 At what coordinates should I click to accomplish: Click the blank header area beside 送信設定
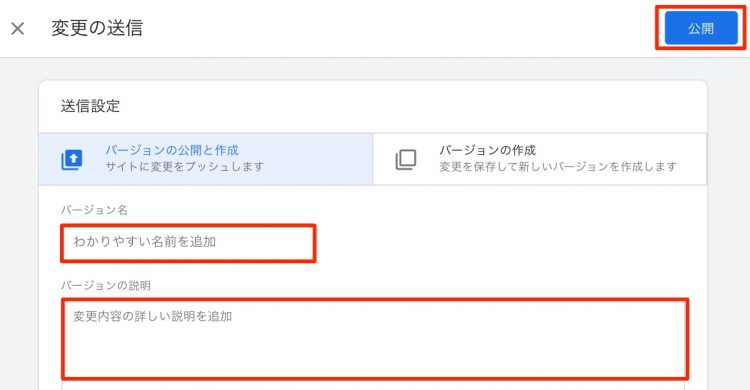point(411,106)
